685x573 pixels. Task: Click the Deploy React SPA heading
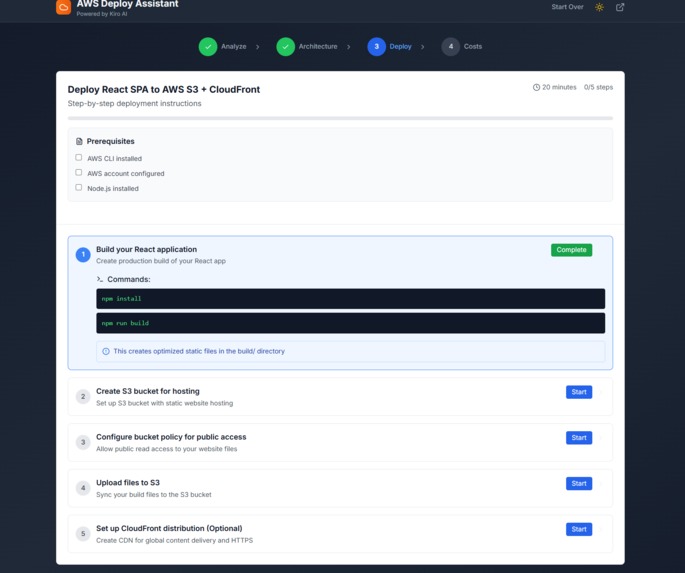164,90
